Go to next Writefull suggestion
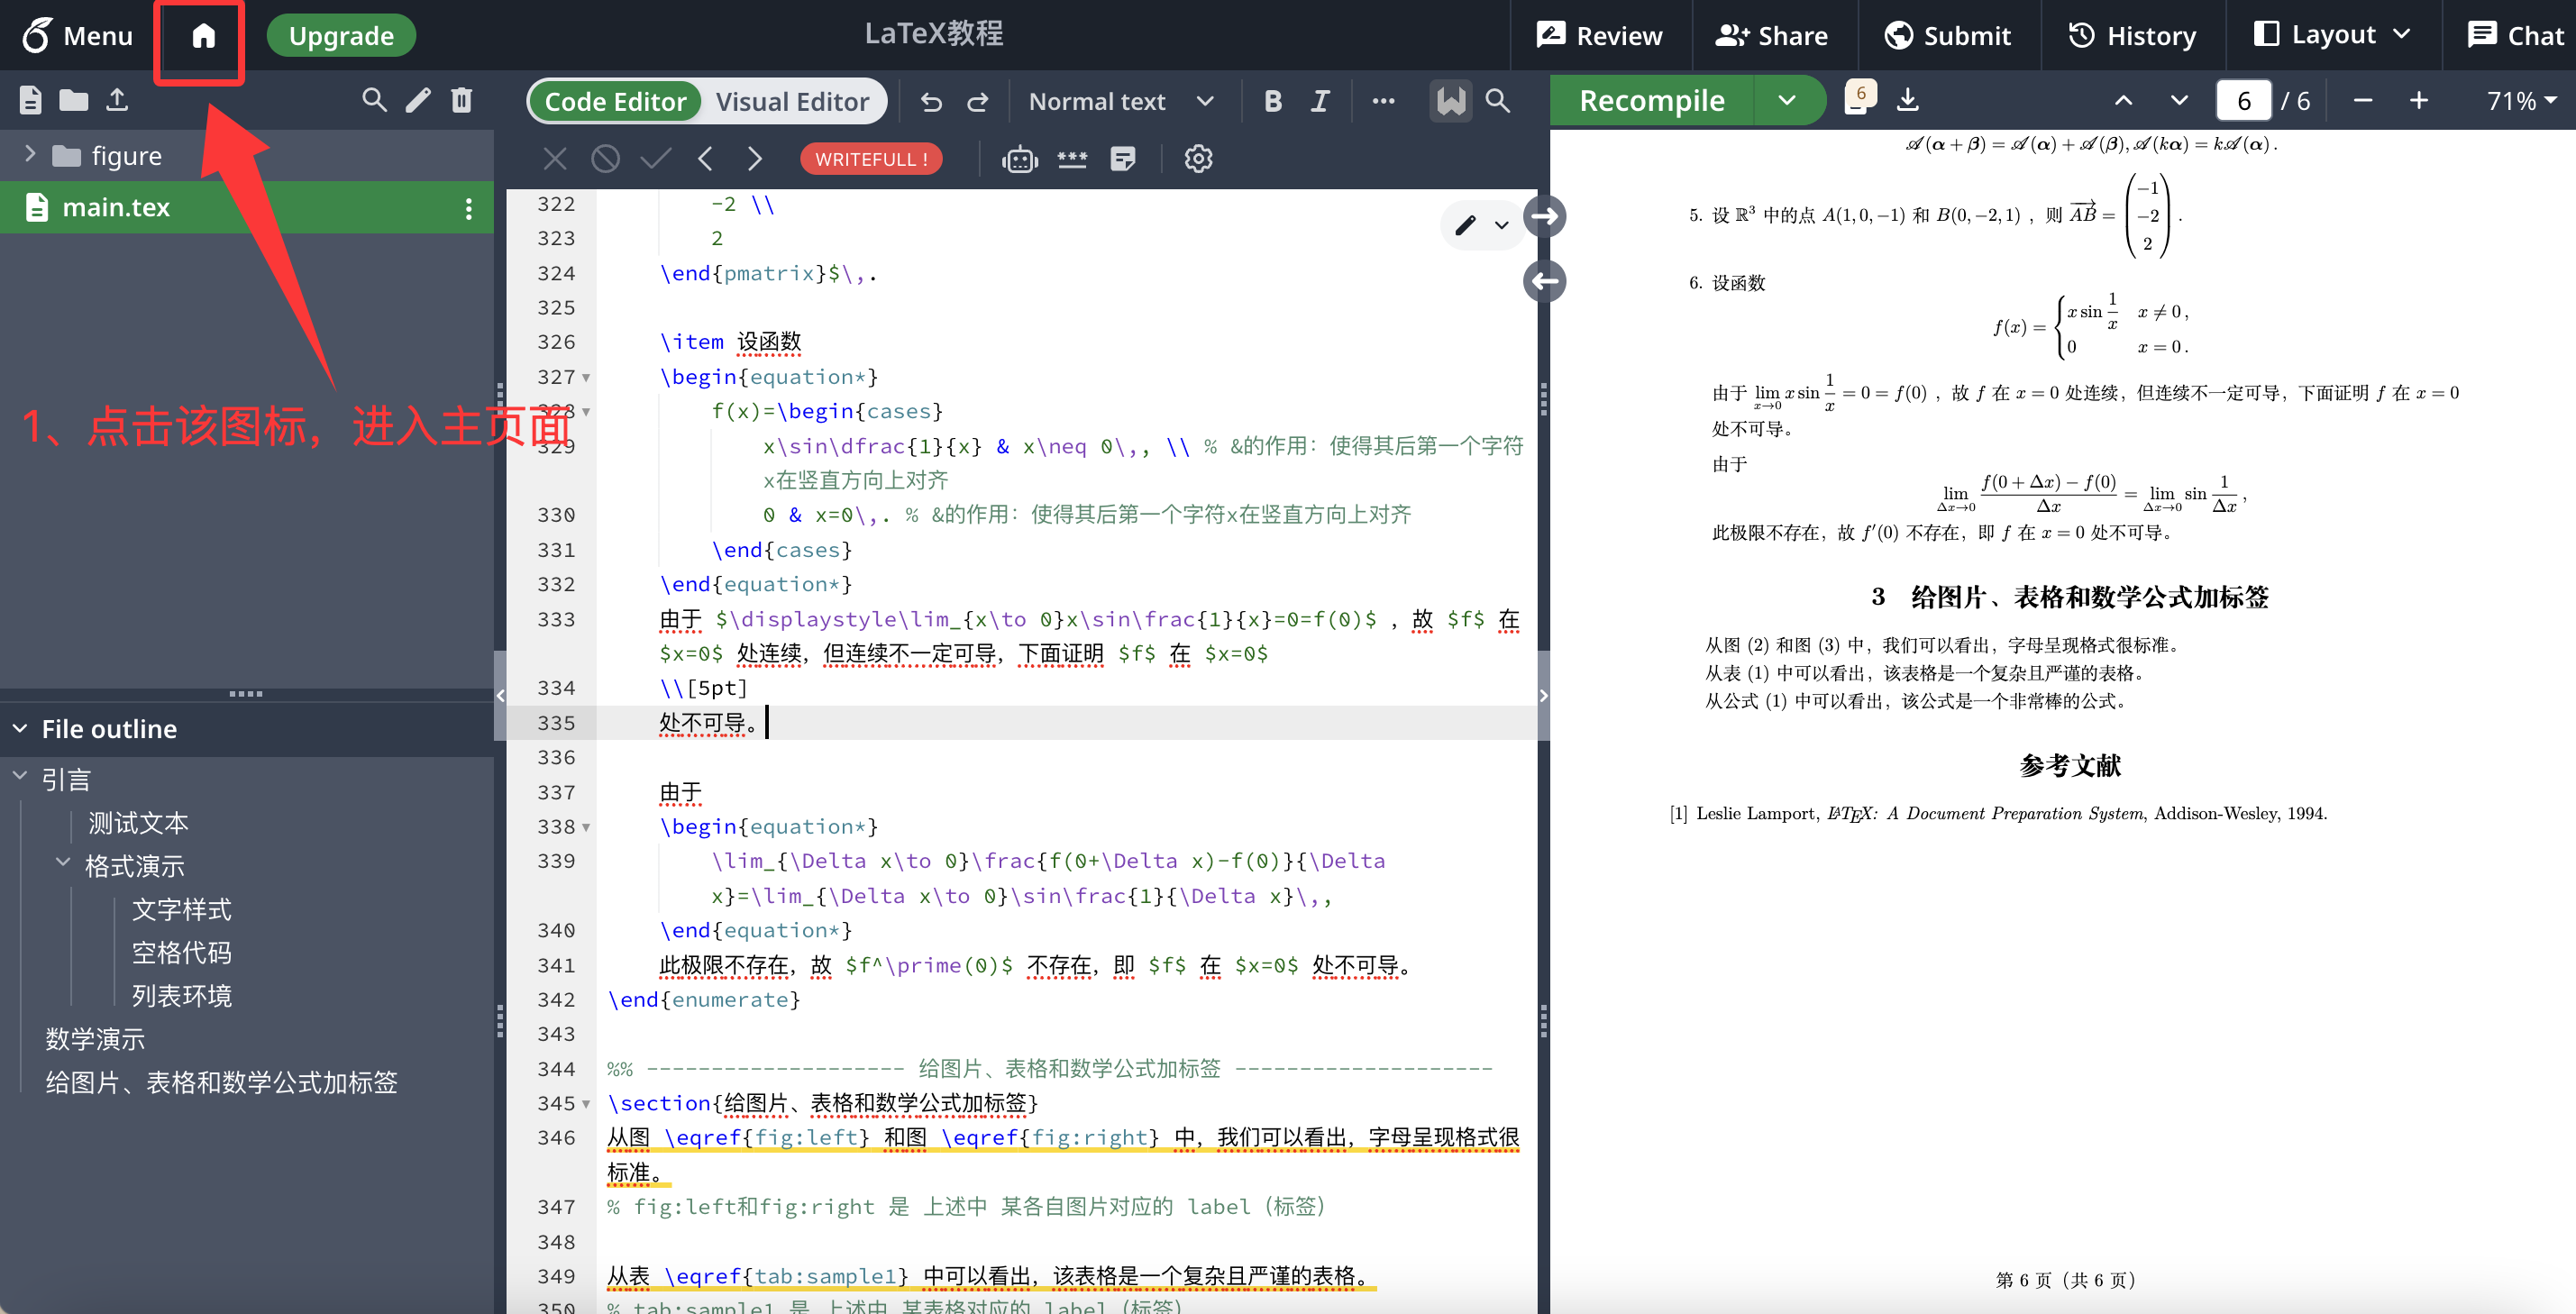Screen dimensions: 2576x1314 (x=755, y=158)
